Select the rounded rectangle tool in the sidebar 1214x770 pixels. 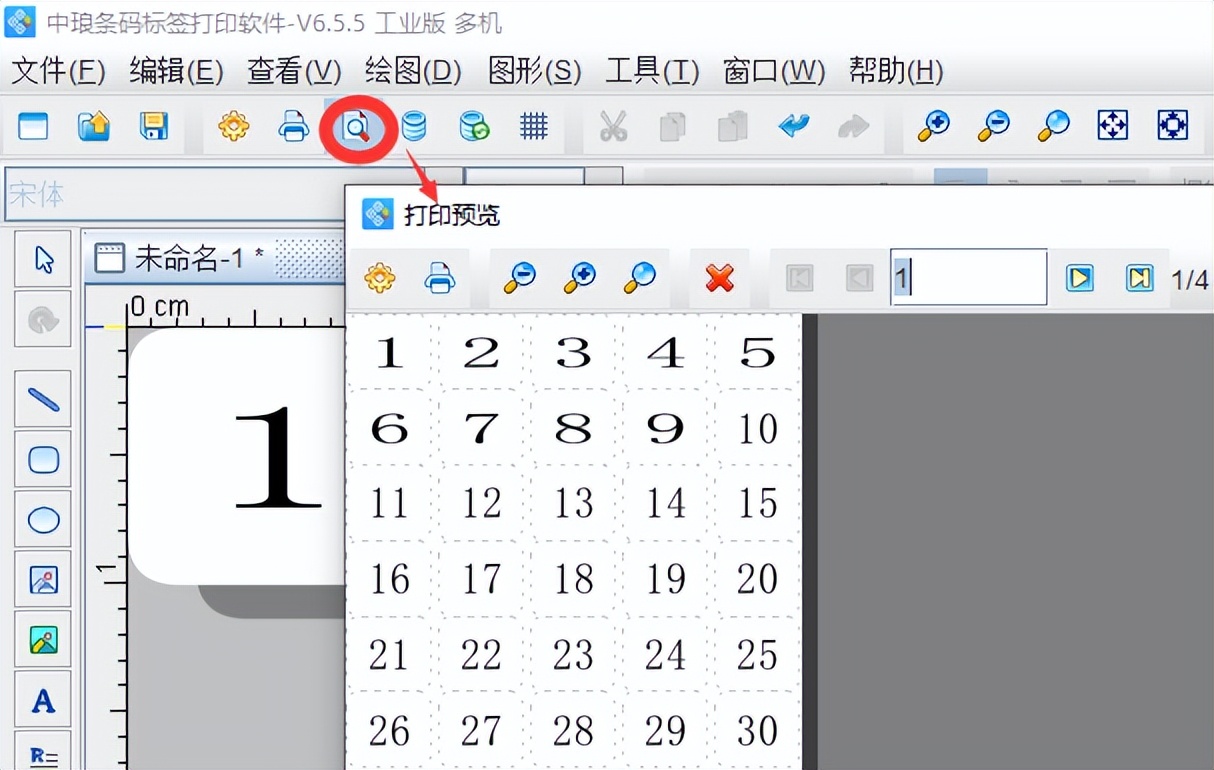click(42, 459)
